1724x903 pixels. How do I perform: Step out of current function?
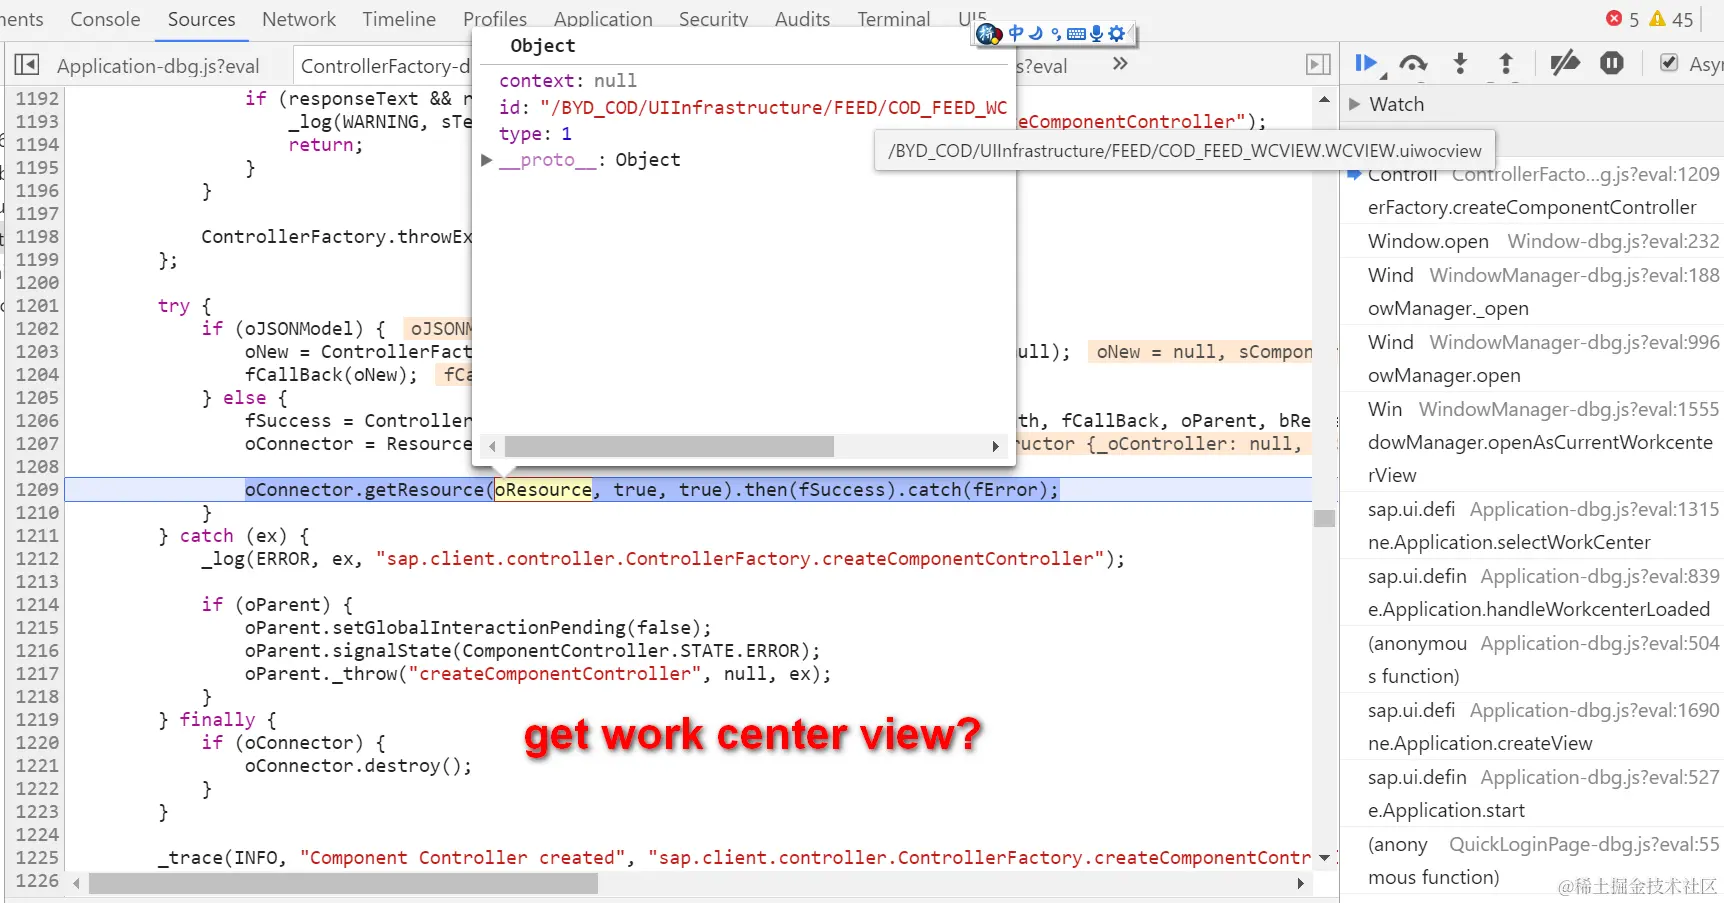pyautogui.click(x=1506, y=64)
